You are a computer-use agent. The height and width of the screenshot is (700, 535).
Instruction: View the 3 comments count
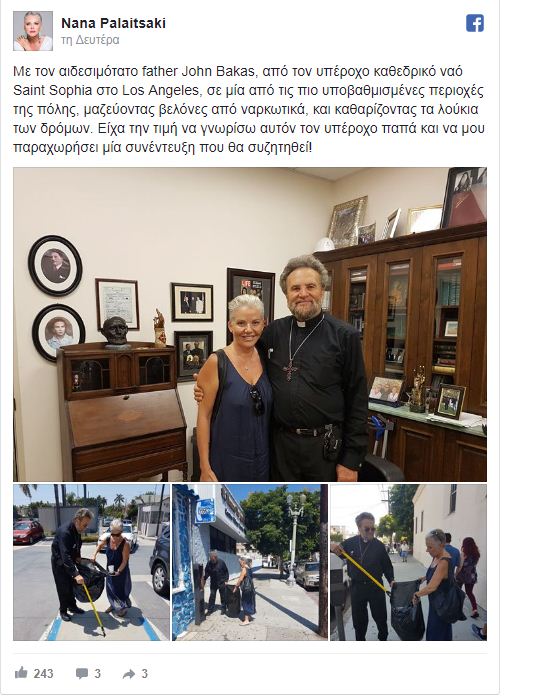click(x=97, y=674)
